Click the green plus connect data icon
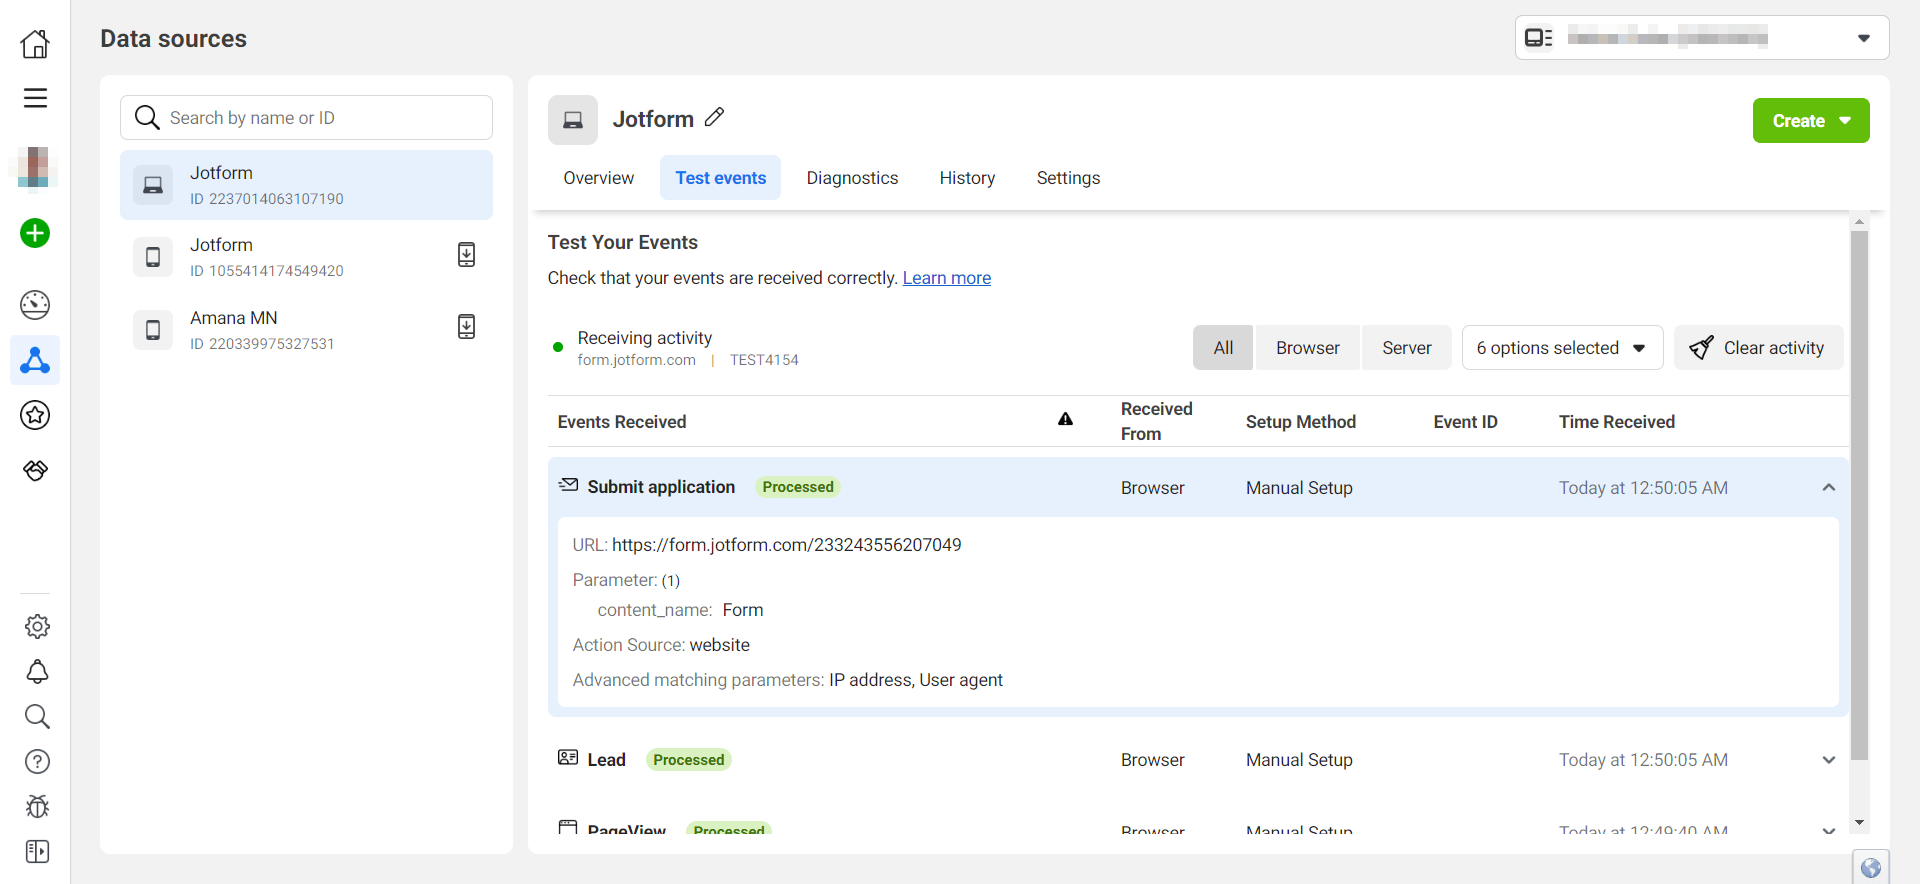Image resolution: width=1920 pixels, height=884 pixels. pyautogui.click(x=35, y=233)
